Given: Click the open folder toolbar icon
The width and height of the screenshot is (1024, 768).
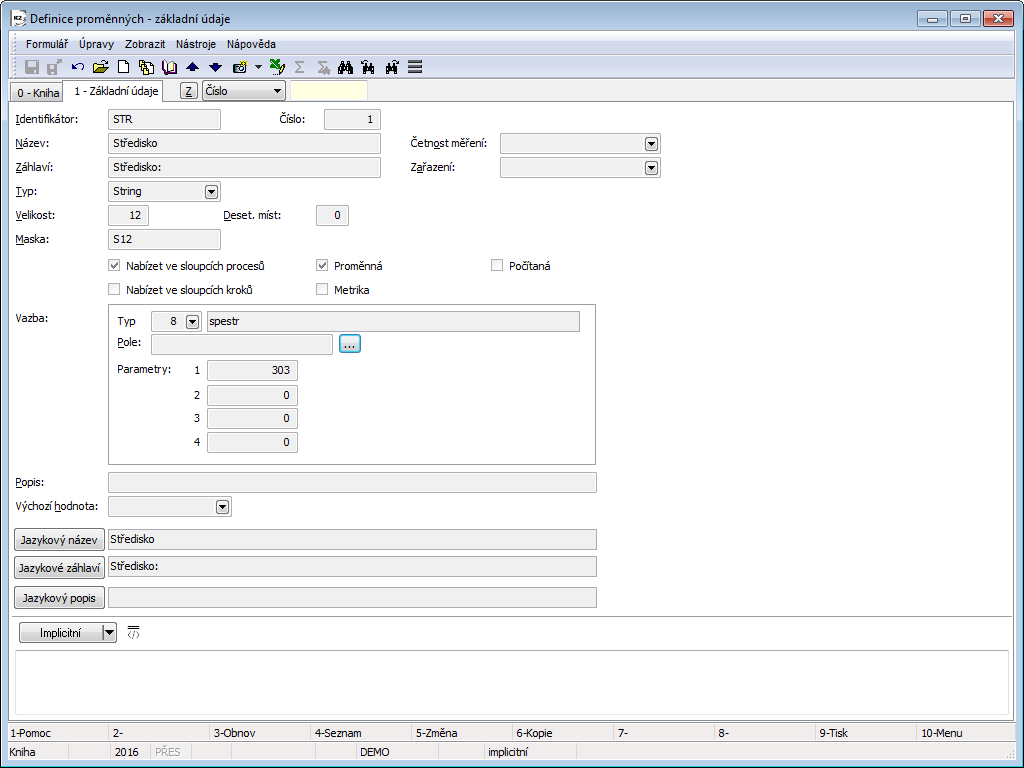Looking at the screenshot, I should [x=100, y=67].
